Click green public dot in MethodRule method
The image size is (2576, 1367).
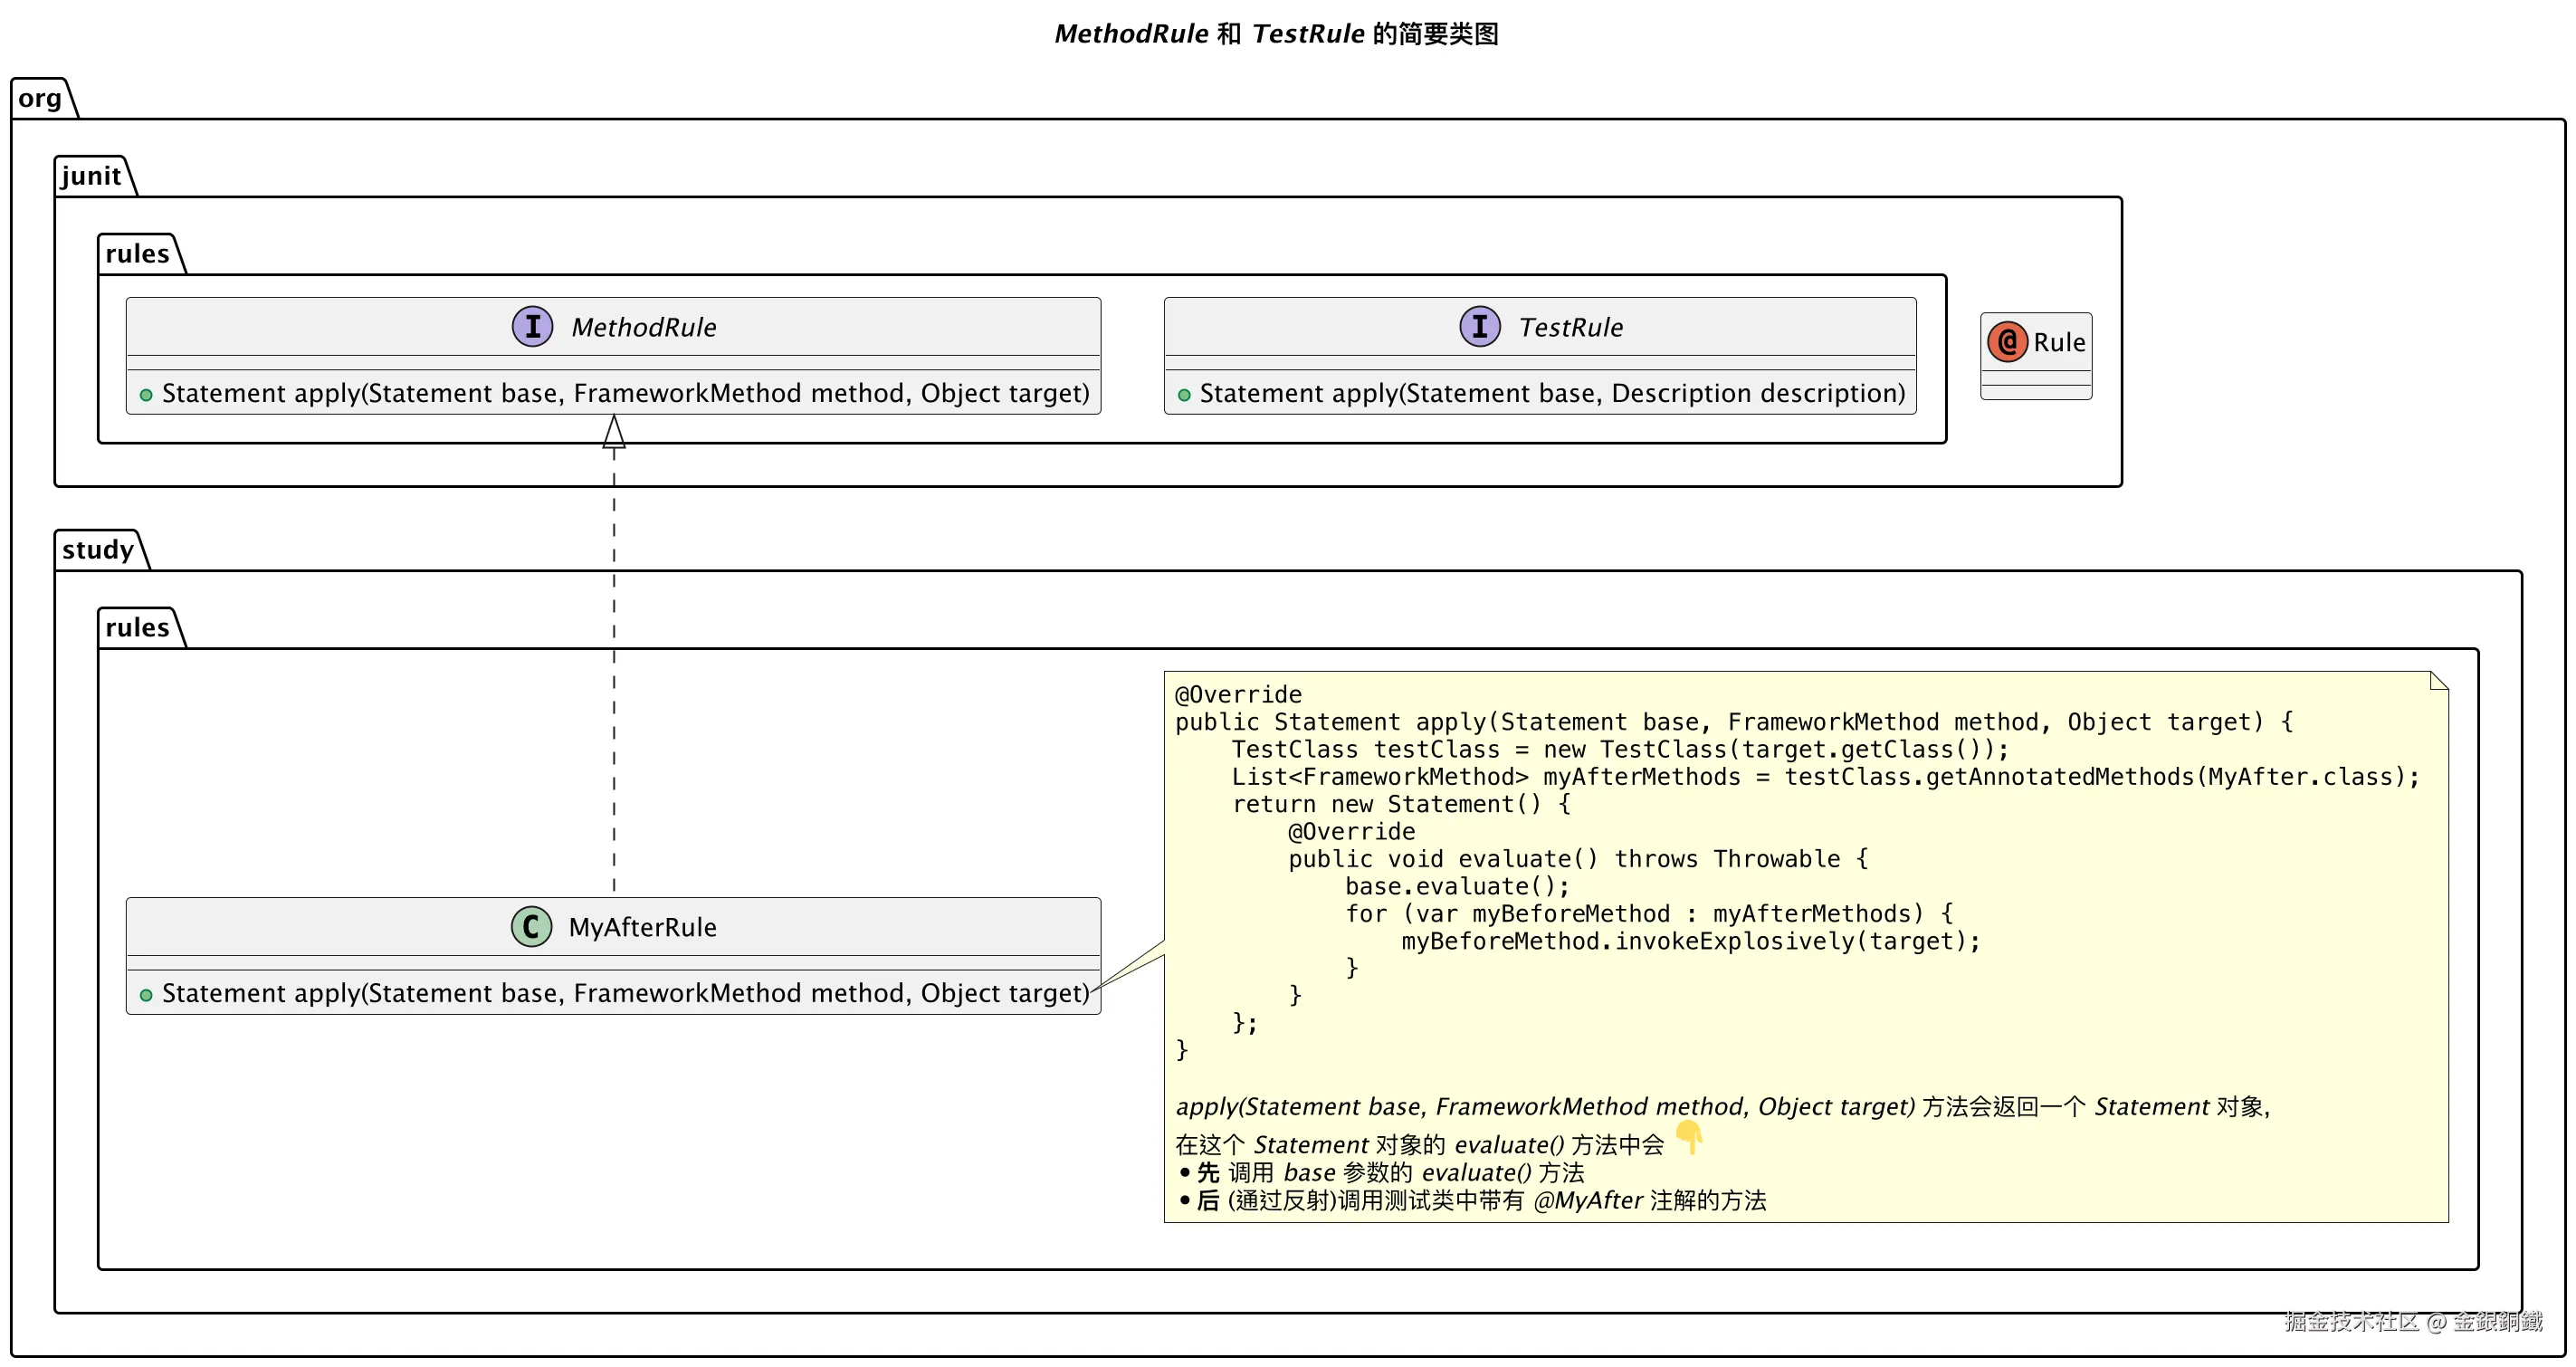146,395
